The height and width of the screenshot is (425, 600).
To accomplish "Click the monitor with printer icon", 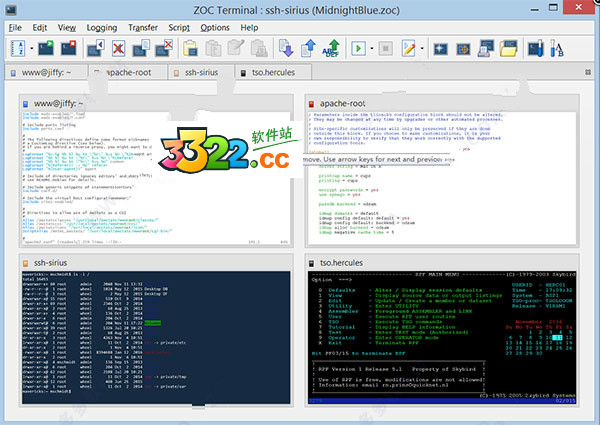I will [486, 49].
